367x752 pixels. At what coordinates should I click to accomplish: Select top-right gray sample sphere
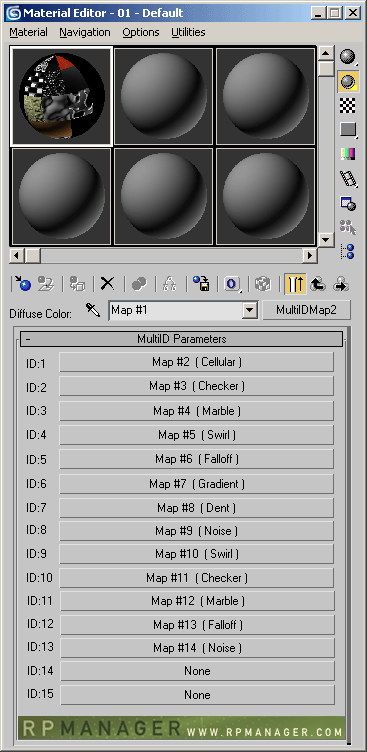pos(265,96)
